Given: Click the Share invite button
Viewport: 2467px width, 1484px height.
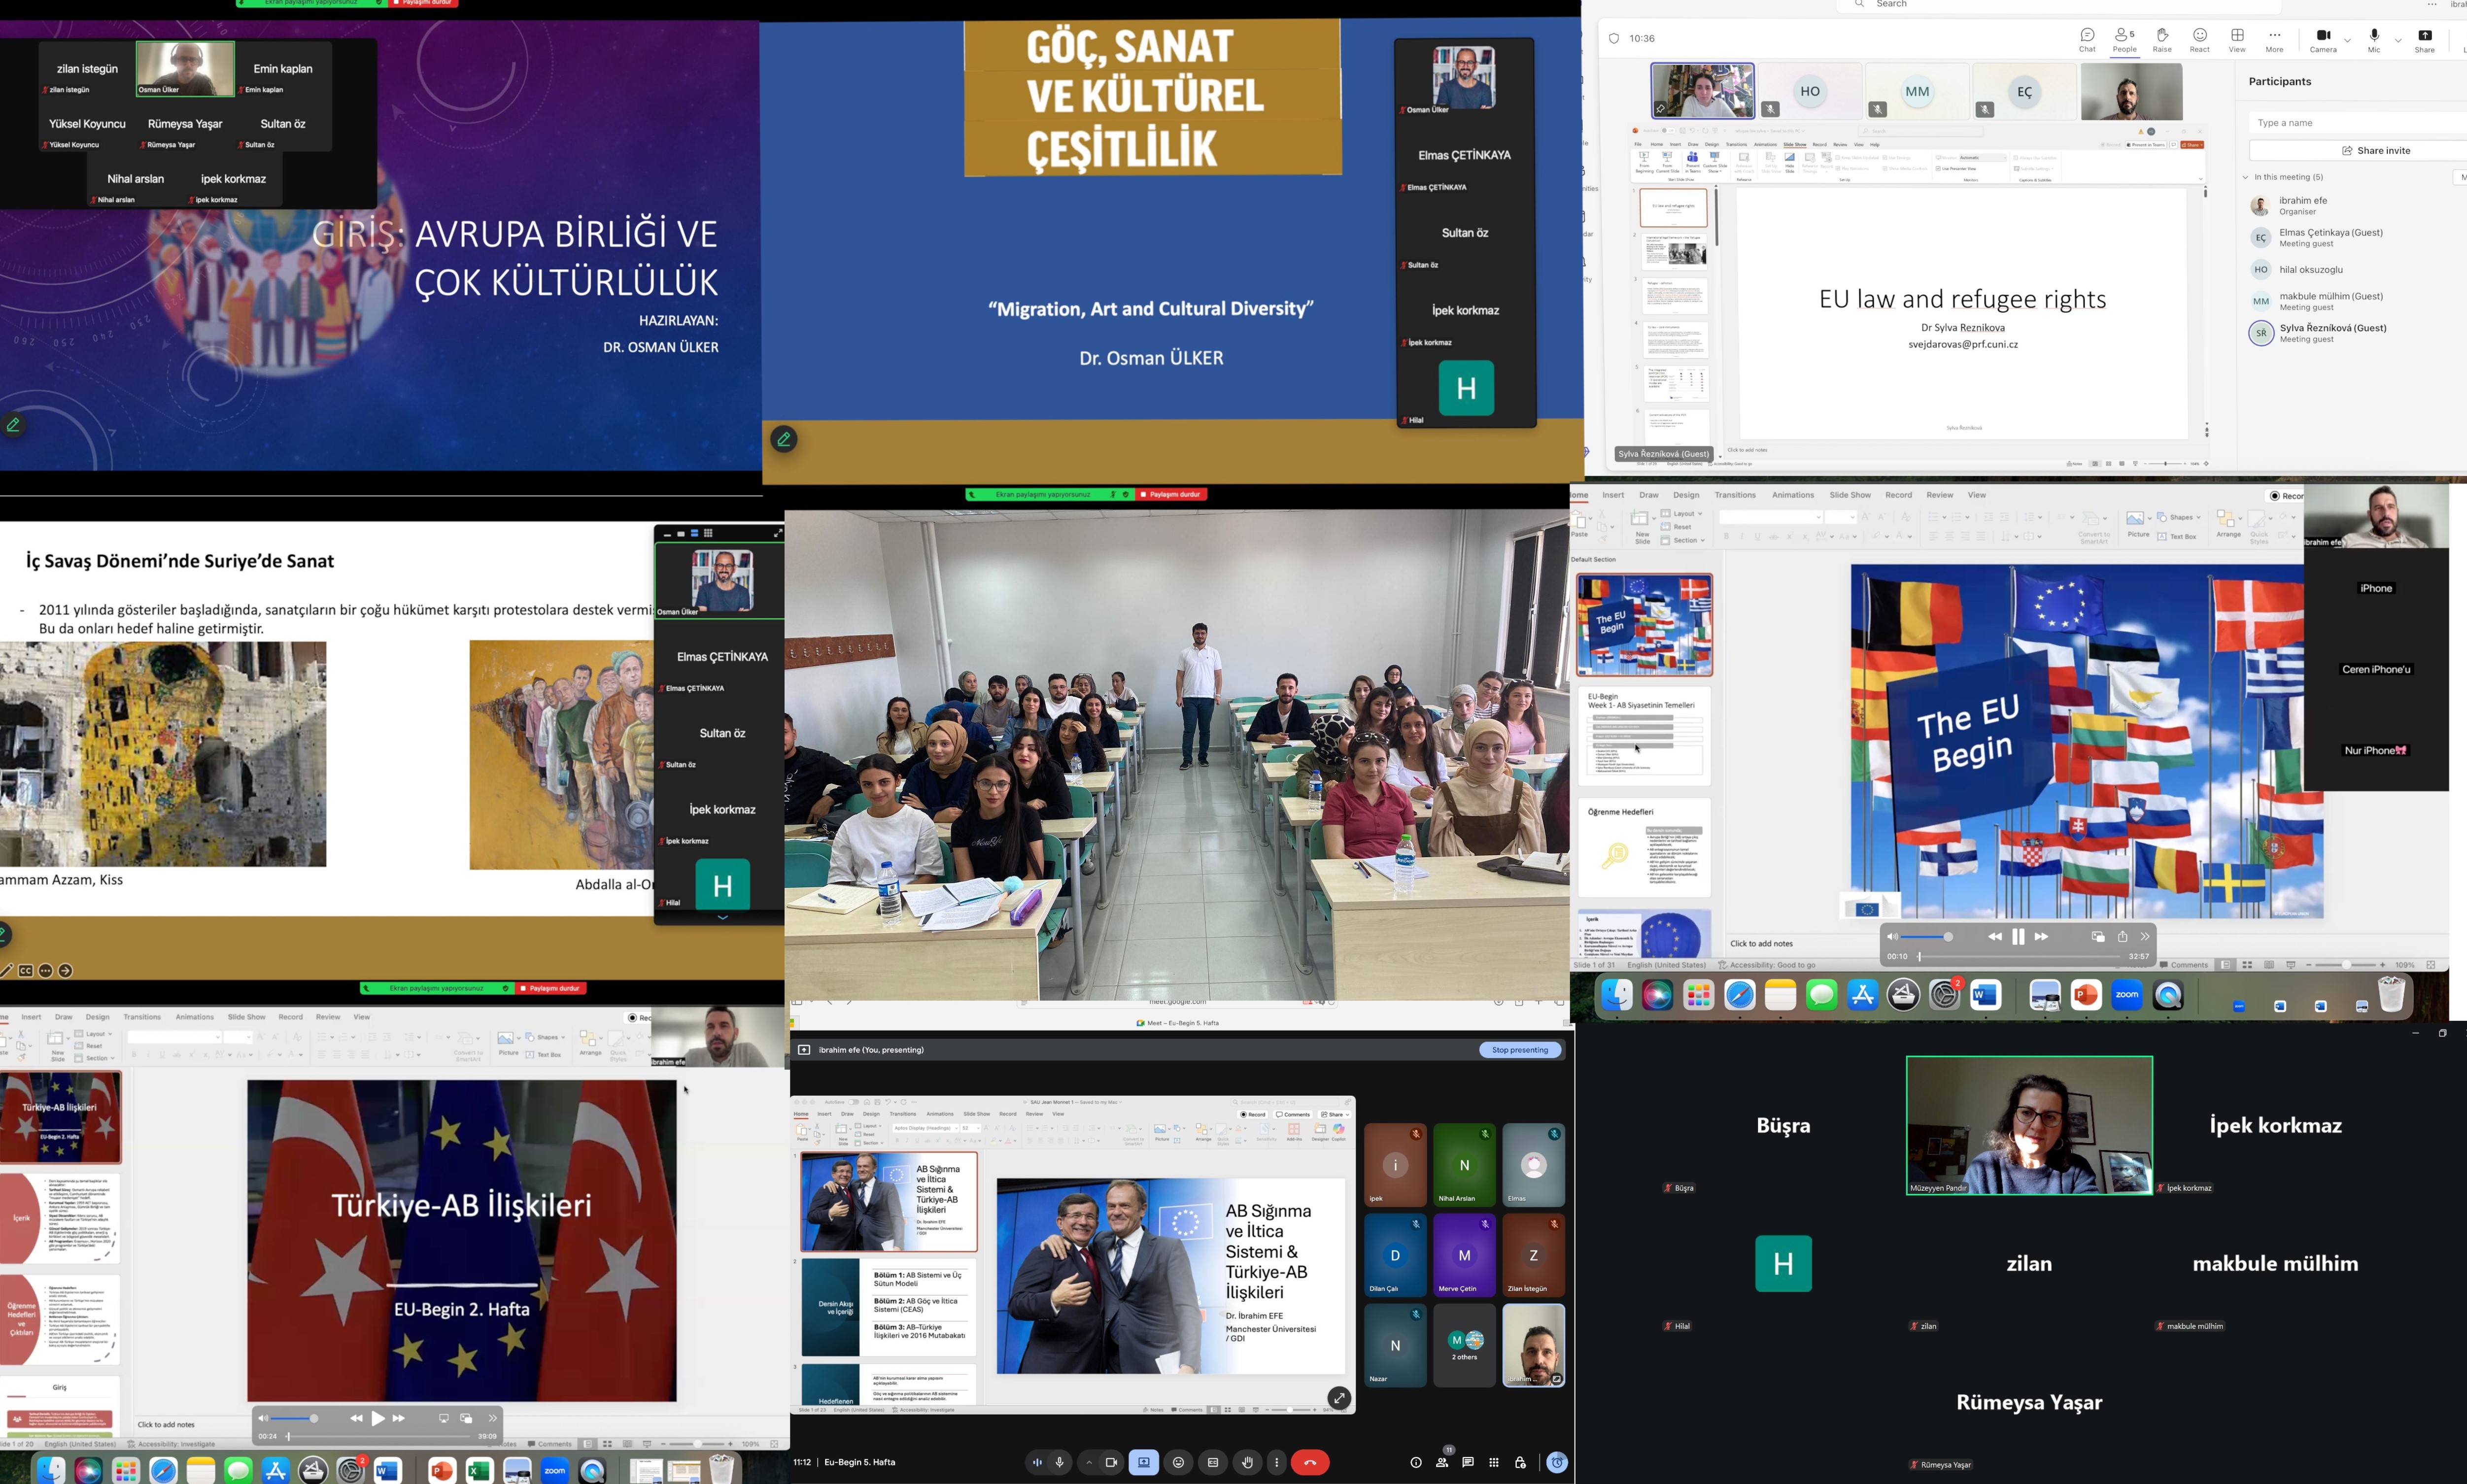Looking at the screenshot, I should (x=2376, y=150).
